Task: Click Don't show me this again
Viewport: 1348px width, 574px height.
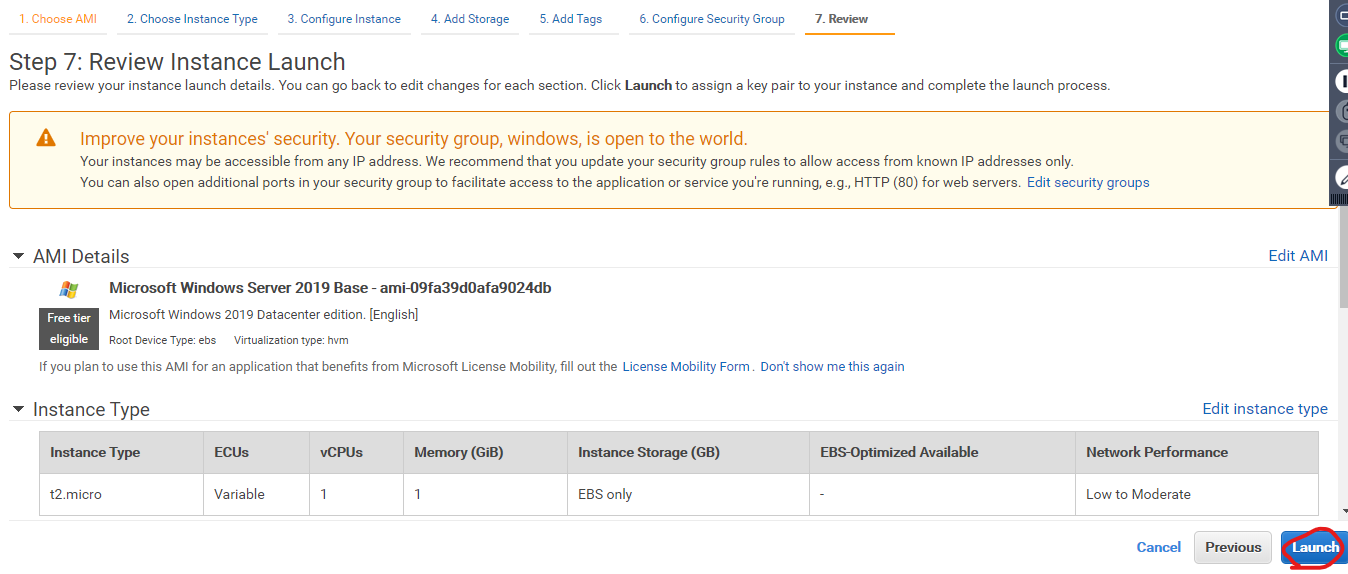Action: (832, 367)
